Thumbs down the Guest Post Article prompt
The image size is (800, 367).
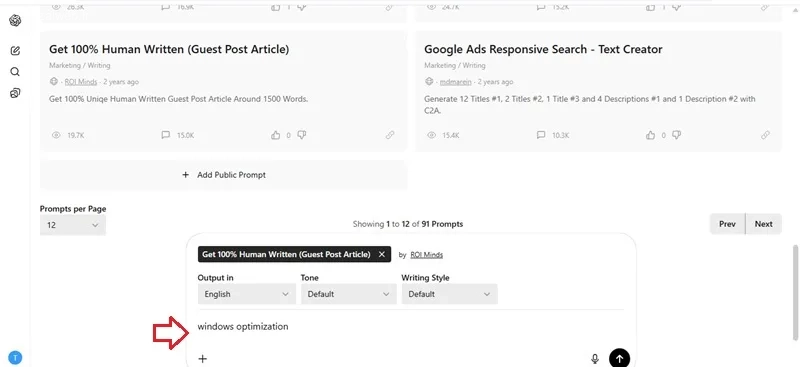[302, 135]
